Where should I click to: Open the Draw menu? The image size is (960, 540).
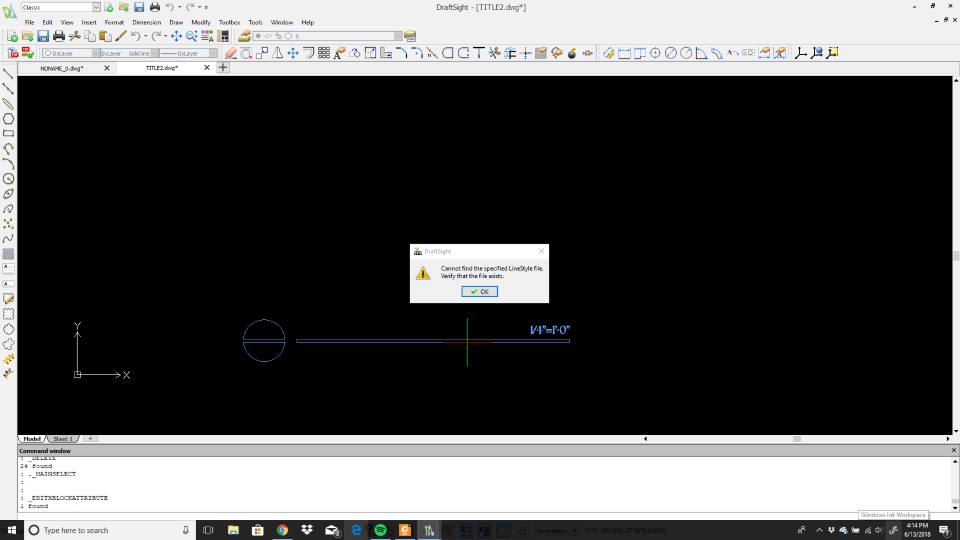click(176, 22)
